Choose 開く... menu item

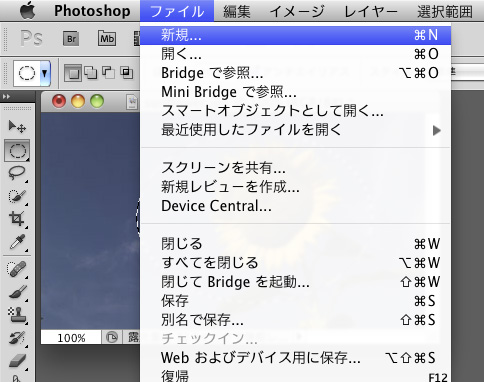pyautogui.click(x=295, y=54)
